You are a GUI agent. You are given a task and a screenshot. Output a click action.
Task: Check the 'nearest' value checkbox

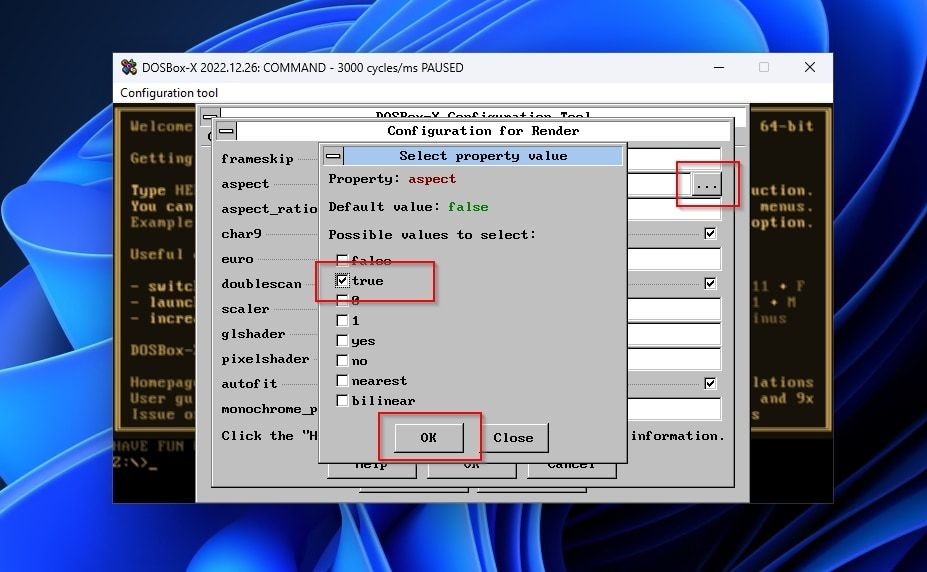[342, 381]
